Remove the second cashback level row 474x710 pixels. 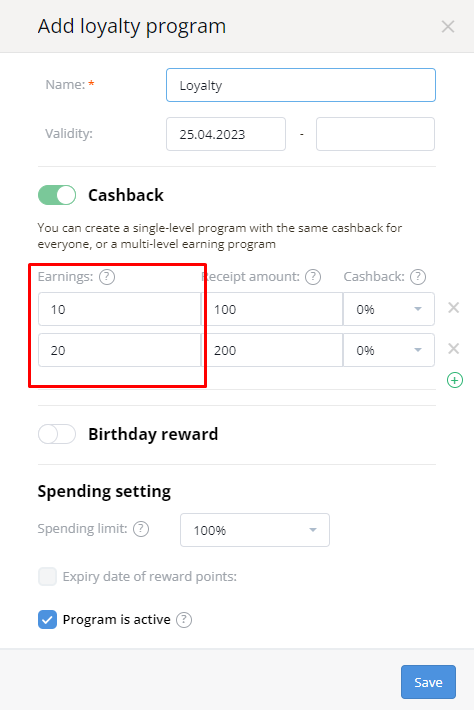coord(454,349)
